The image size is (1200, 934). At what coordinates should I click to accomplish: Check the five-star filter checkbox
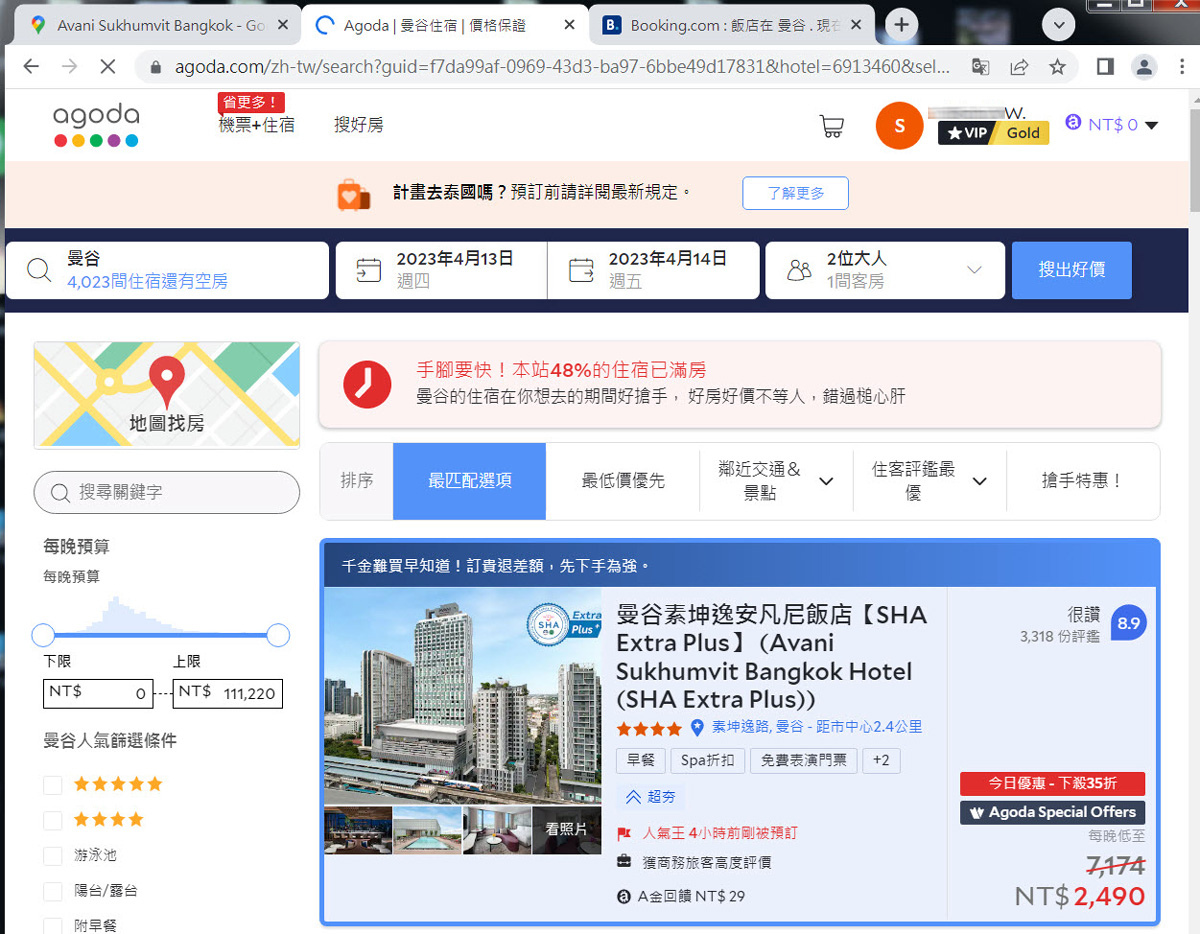coord(52,785)
